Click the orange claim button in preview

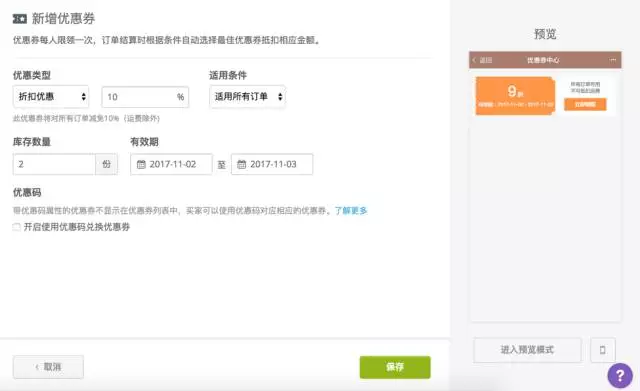[x=585, y=104]
